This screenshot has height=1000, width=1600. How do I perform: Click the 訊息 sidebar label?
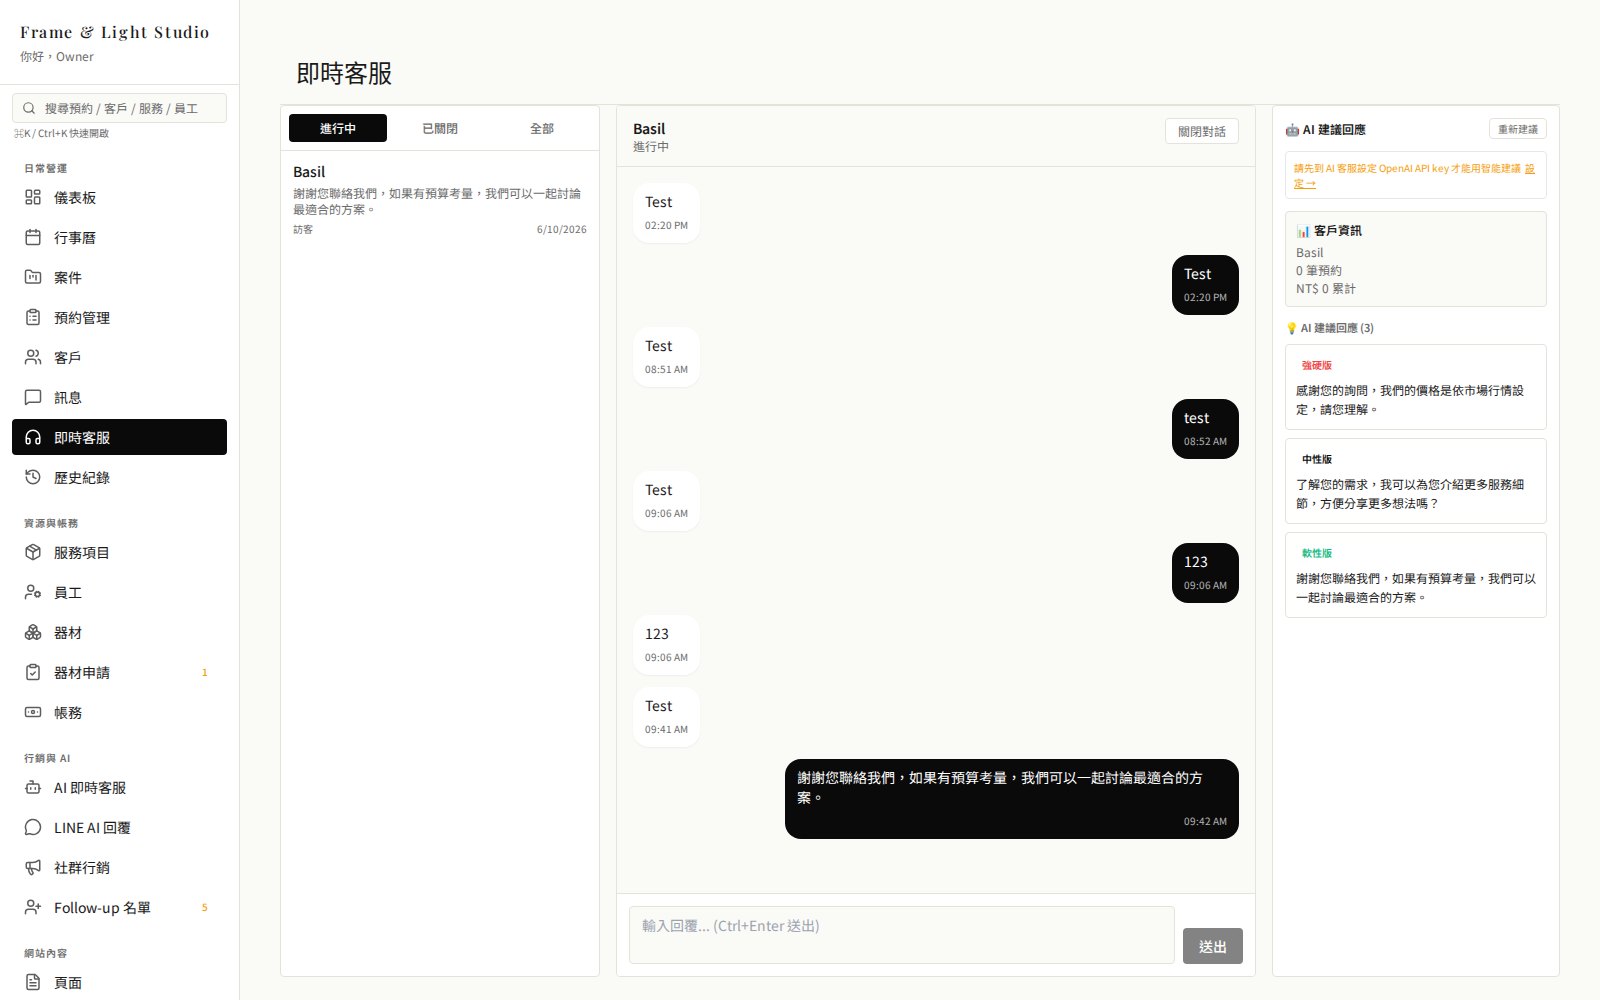pos(68,397)
